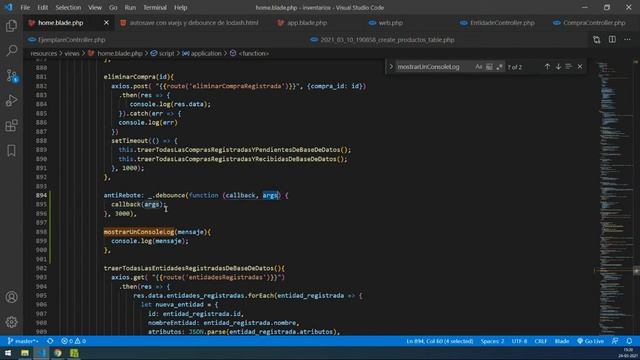Click the application breadcrumb segment
The width and height of the screenshot is (640, 360).
pos(202,53)
